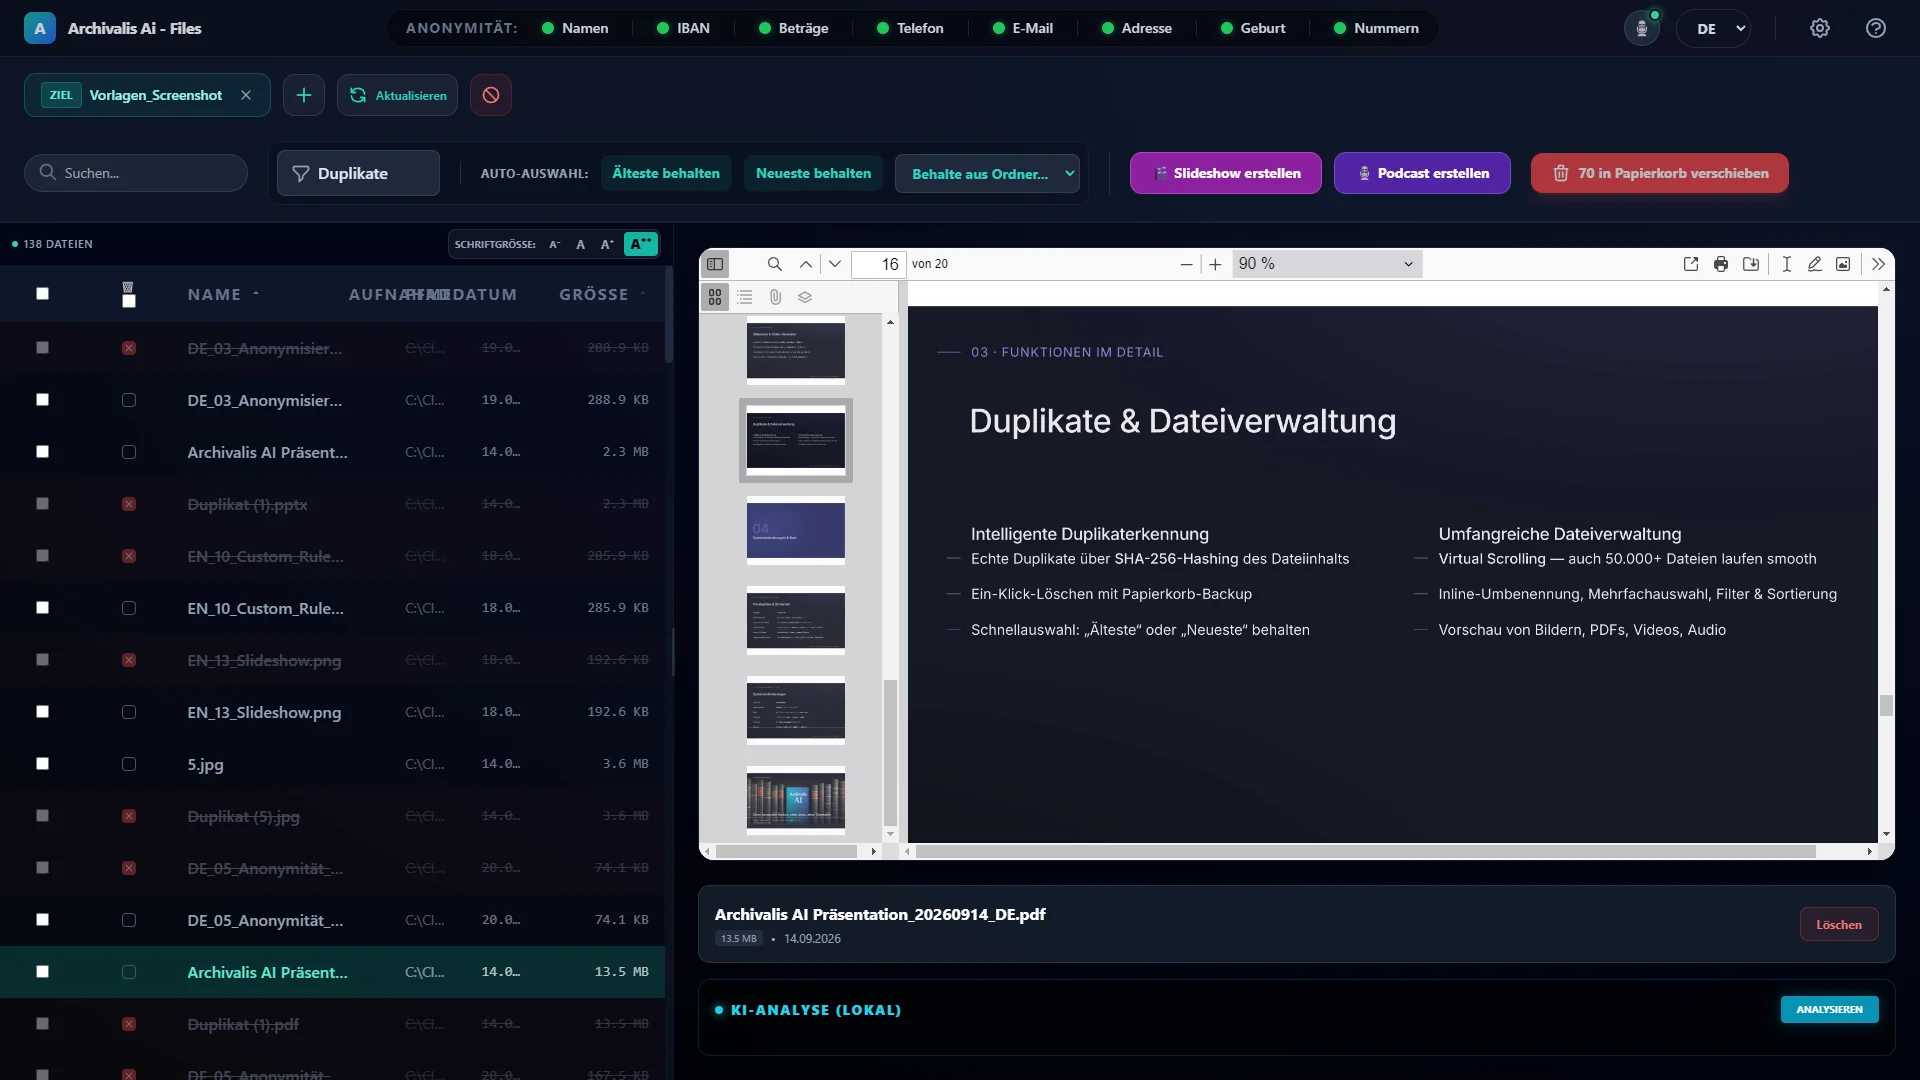This screenshot has width=1920, height=1080.
Task: Sort the list by GRÖSSE column
Action: 594,294
